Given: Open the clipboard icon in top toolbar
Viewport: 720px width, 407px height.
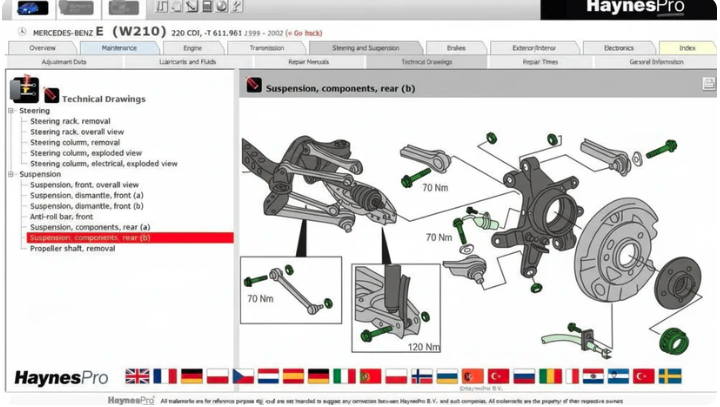Looking at the screenshot, I should [x=177, y=6].
